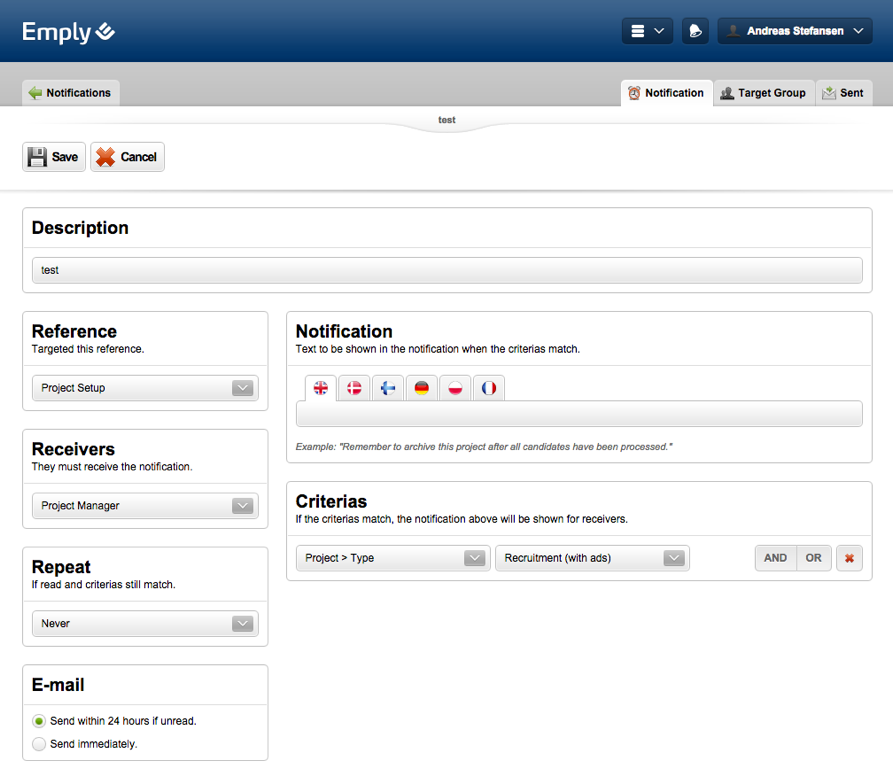Cancel editing the notification
The image size is (893, 769).
point(128,157)
